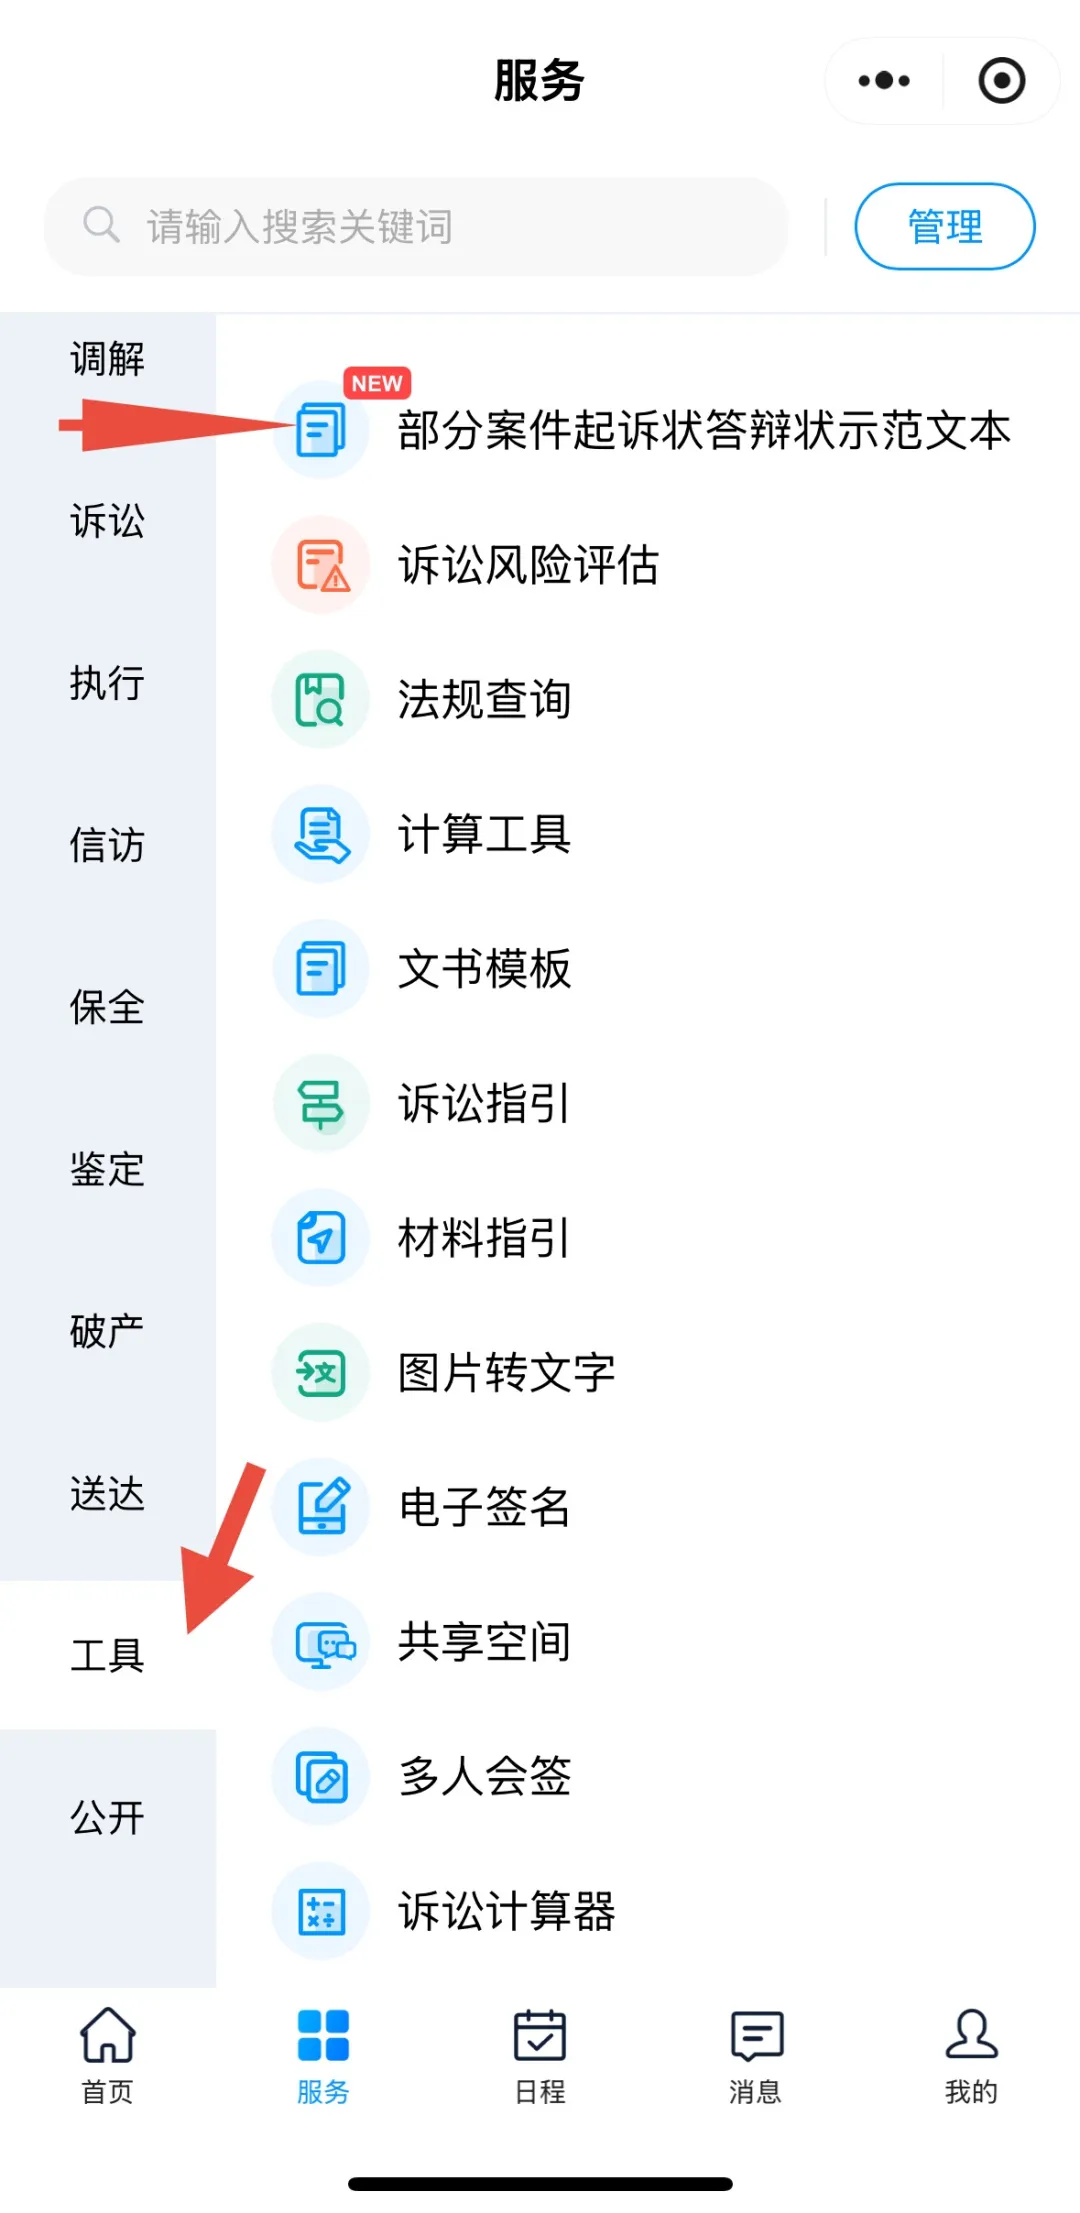Image resolution: width=1080 pixels, height=2213 pixels.
Task: Select the 文书模板 document template icon
Action: (x=321, y=968)
